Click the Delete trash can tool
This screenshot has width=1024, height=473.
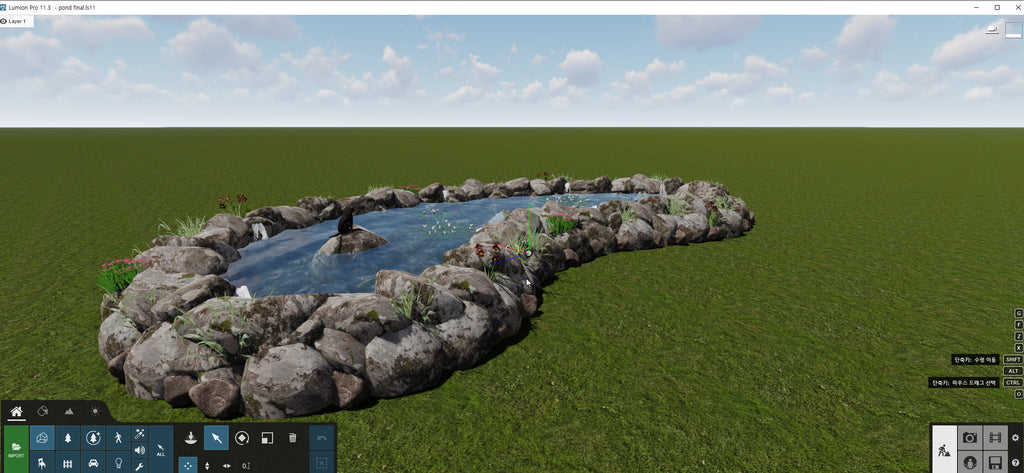[x=292, y=438]
